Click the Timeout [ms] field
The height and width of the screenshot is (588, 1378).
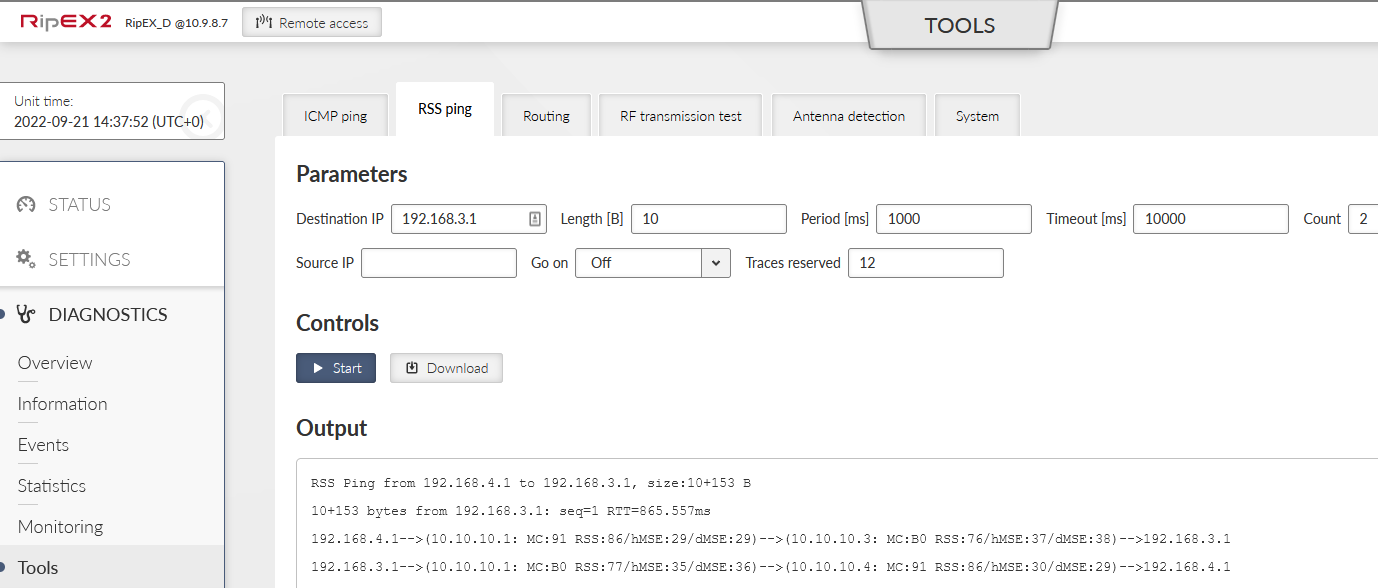(1211, 219)
